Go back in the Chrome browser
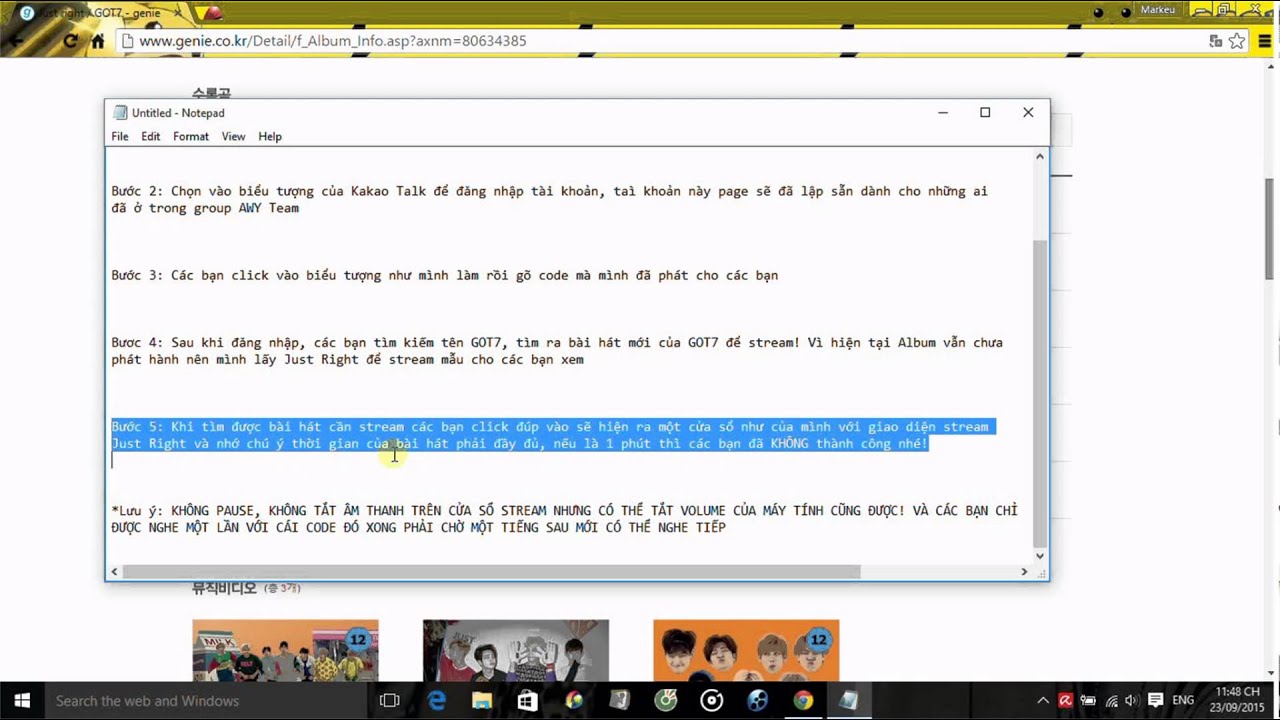The width and height of the screenshot is (1280, 720). [x=15, y=41]
